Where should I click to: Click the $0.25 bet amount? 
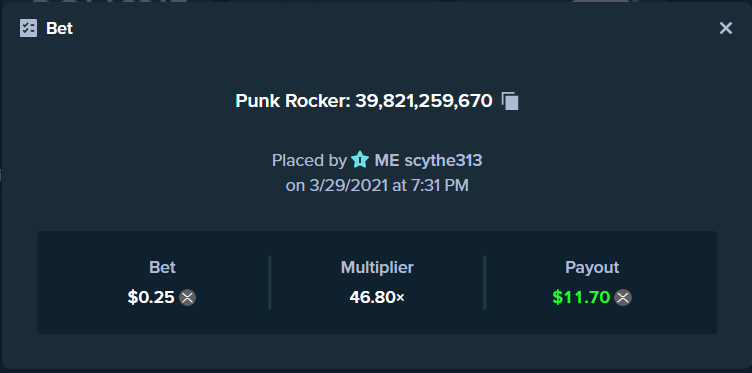[151, 297]
